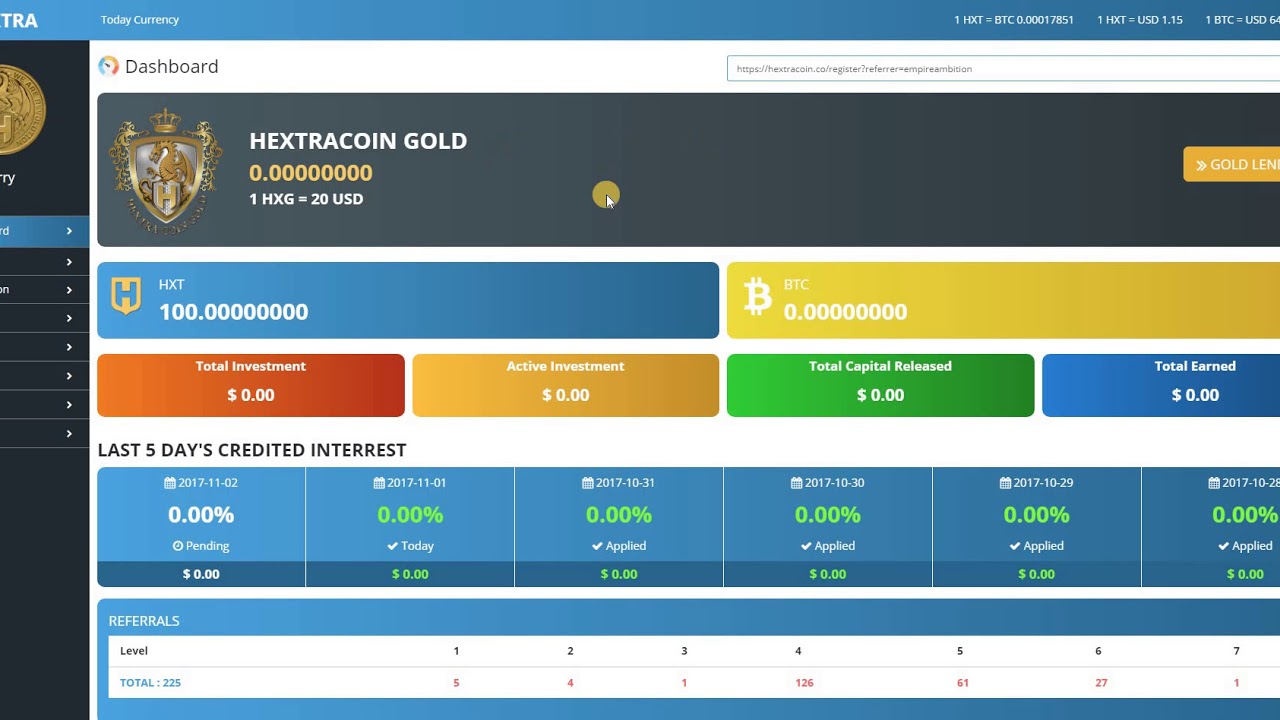The image size is (1280, 720).
Task: Click the Dashboard speedometer icon
Action: pos(108,66)
